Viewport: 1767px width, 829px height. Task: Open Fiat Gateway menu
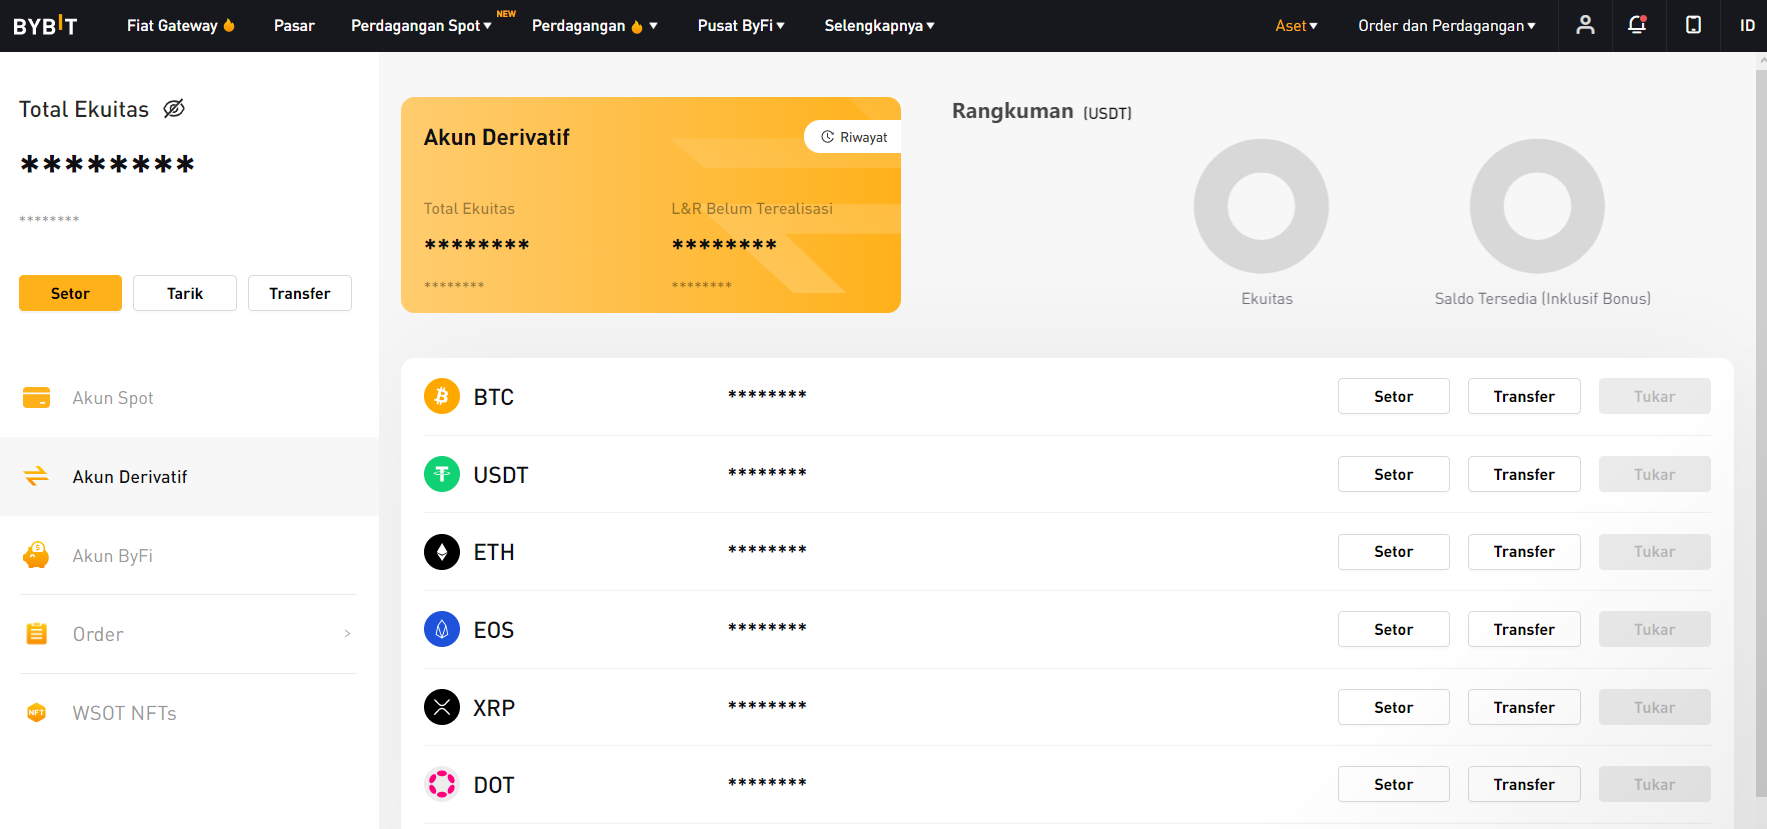click(181, 26)
